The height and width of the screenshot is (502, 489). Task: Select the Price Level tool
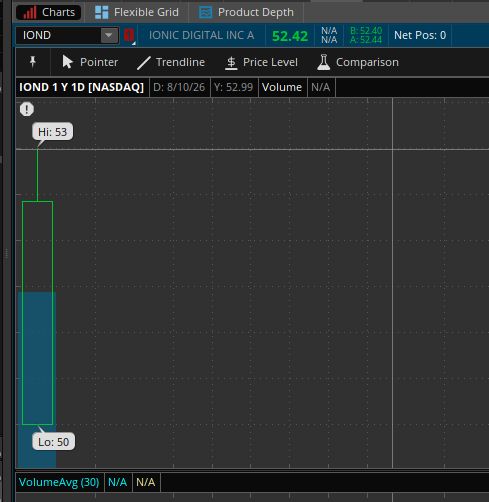(x=261, y=62)
